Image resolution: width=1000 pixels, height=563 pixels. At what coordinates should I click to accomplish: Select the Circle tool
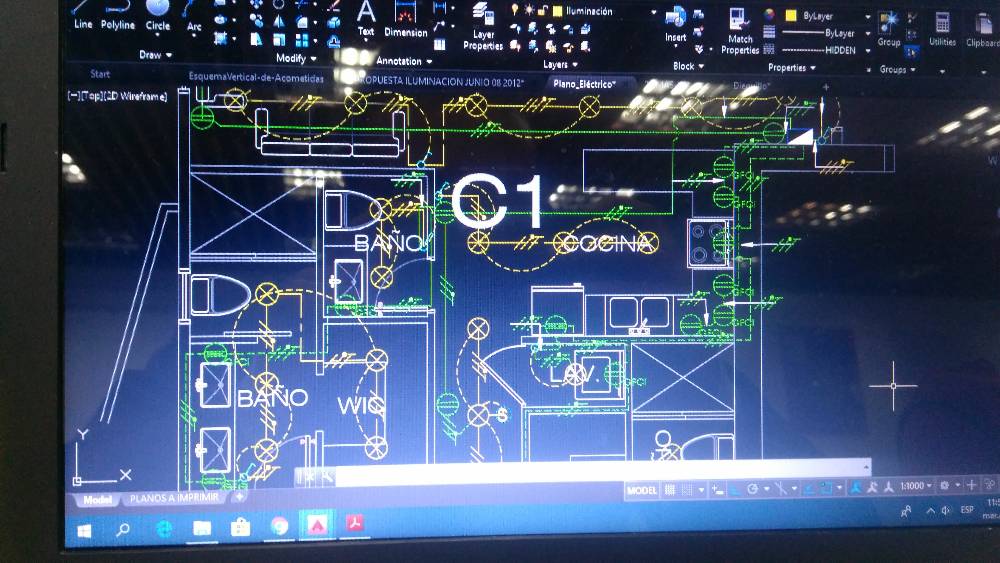[x=158, y=16]
